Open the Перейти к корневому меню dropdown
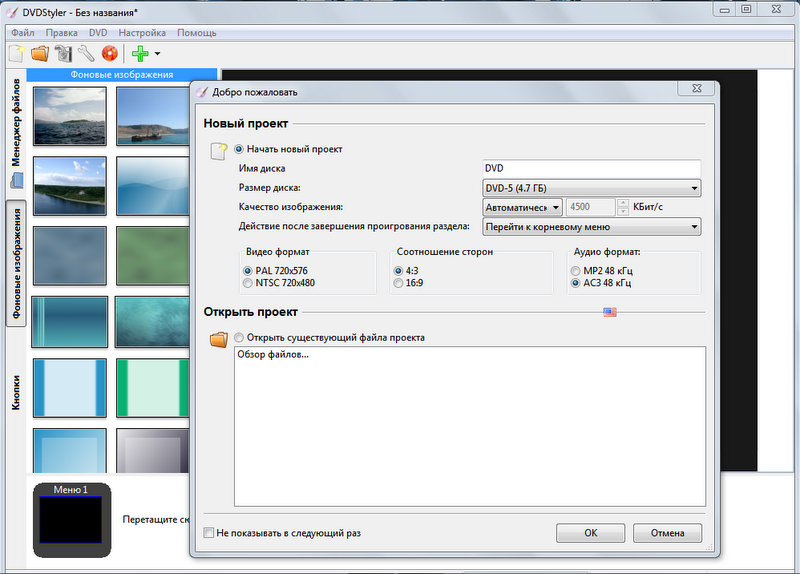 pyautogui.click(x=591, y=227)
